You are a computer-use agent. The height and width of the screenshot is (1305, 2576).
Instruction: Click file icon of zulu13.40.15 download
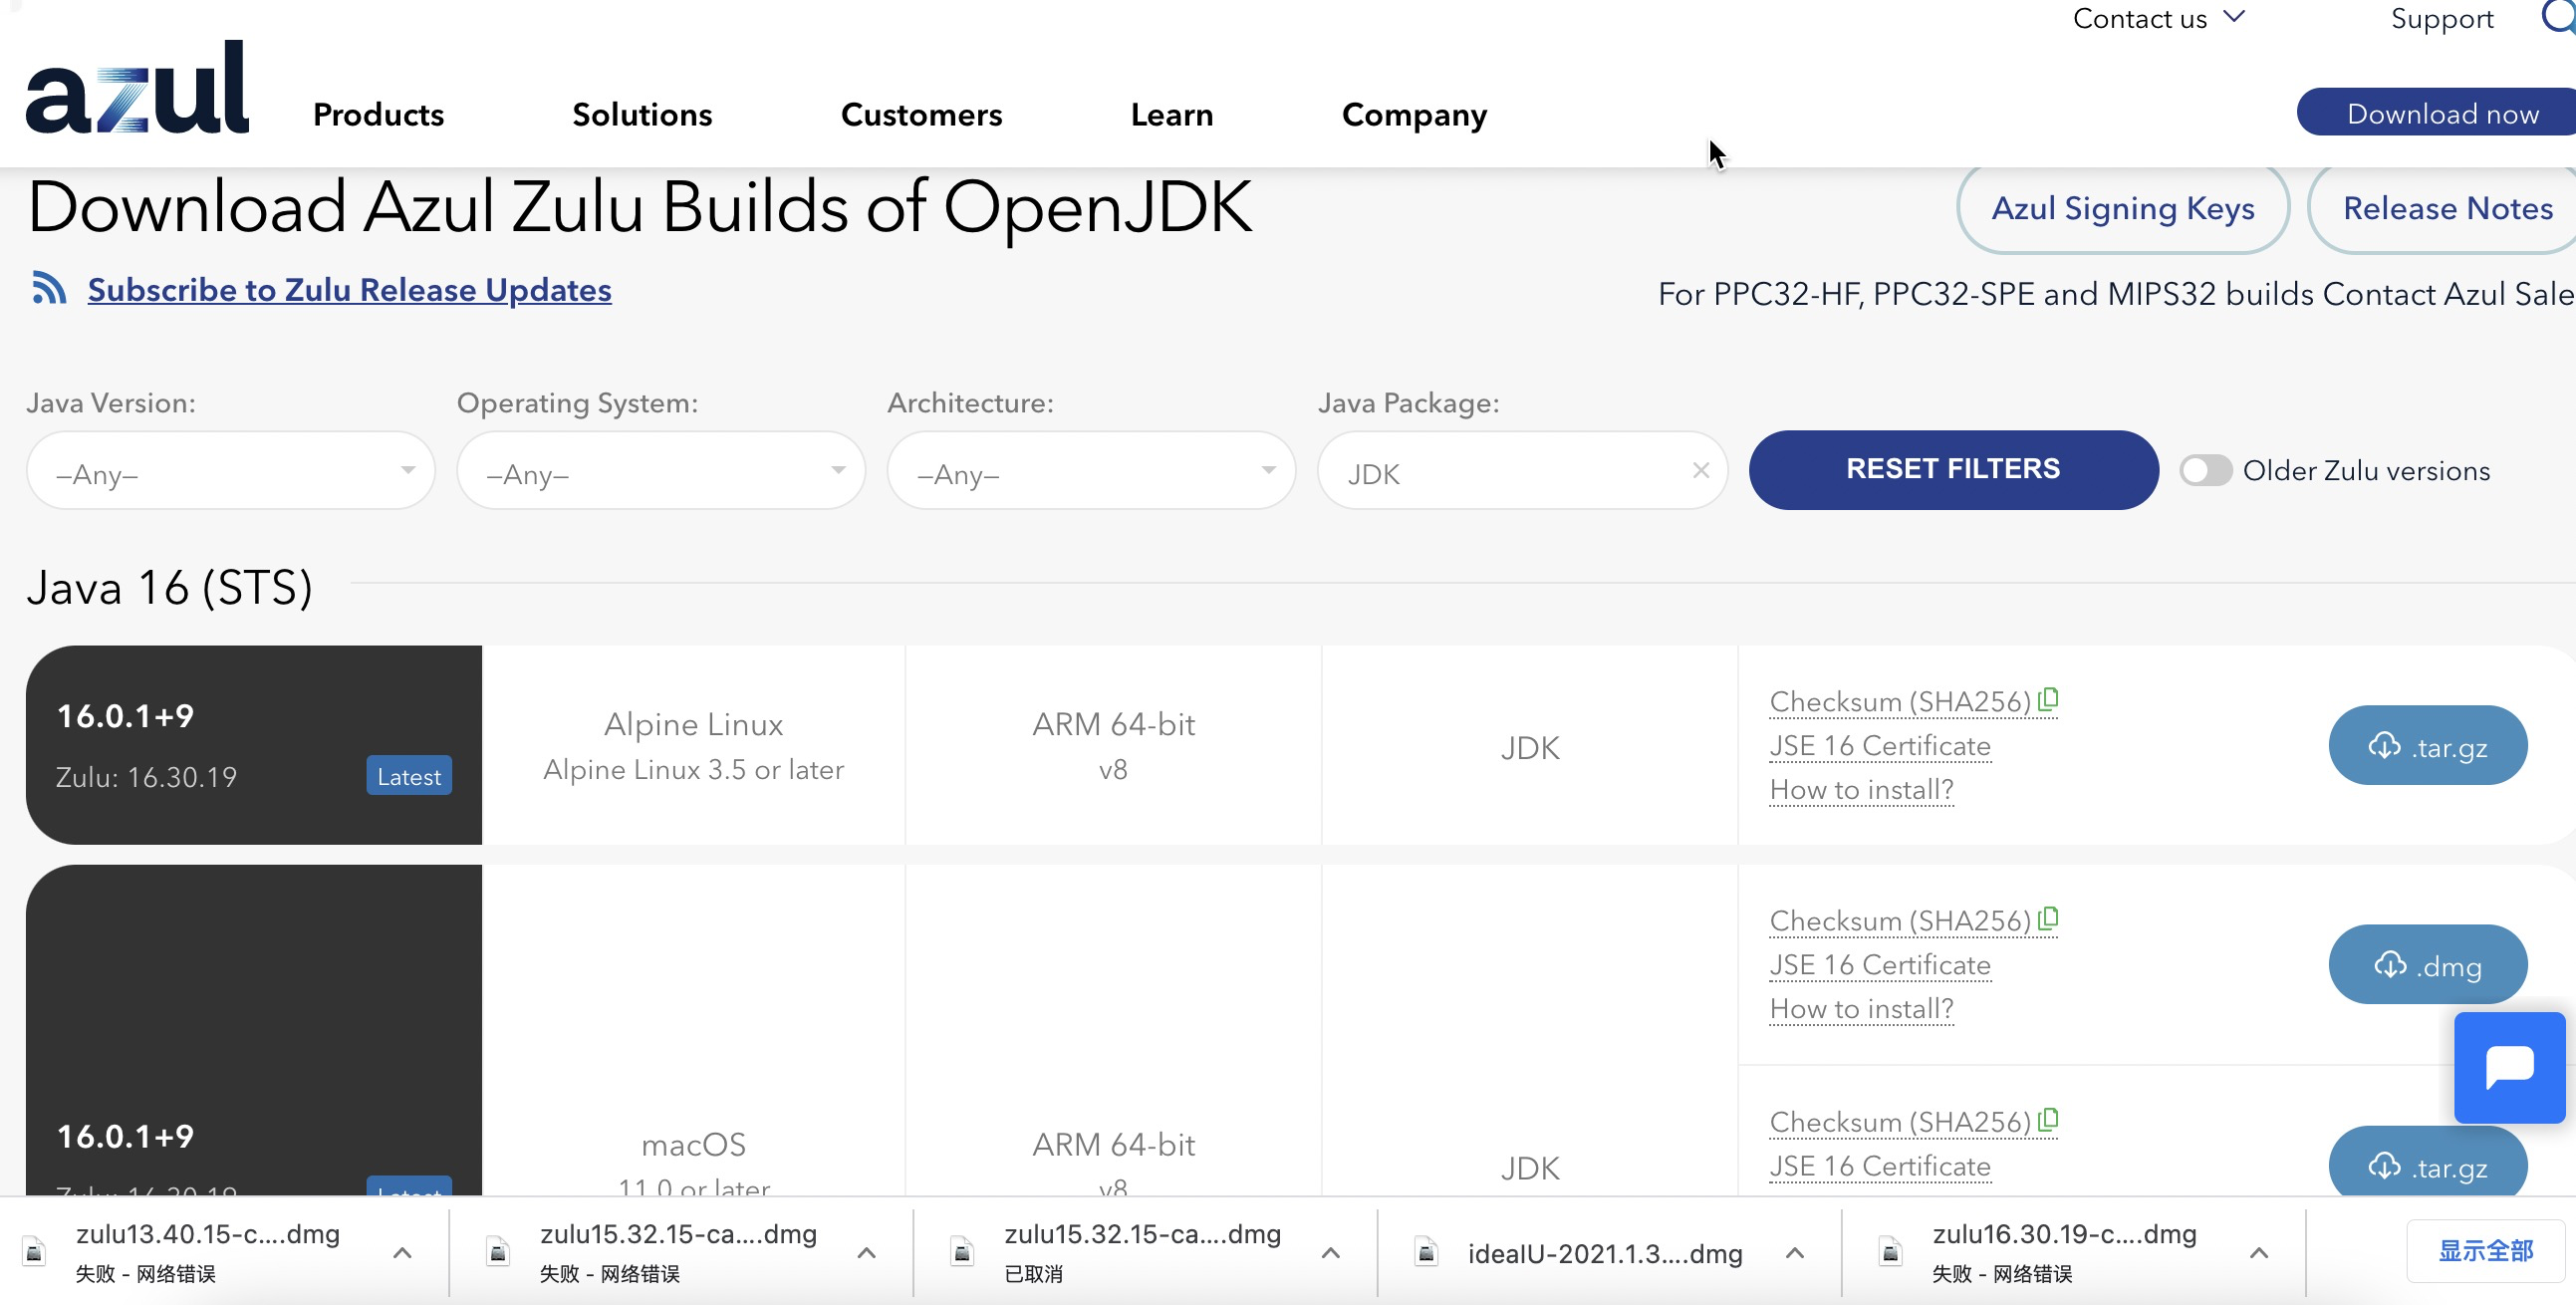(x=35, y=1252)
